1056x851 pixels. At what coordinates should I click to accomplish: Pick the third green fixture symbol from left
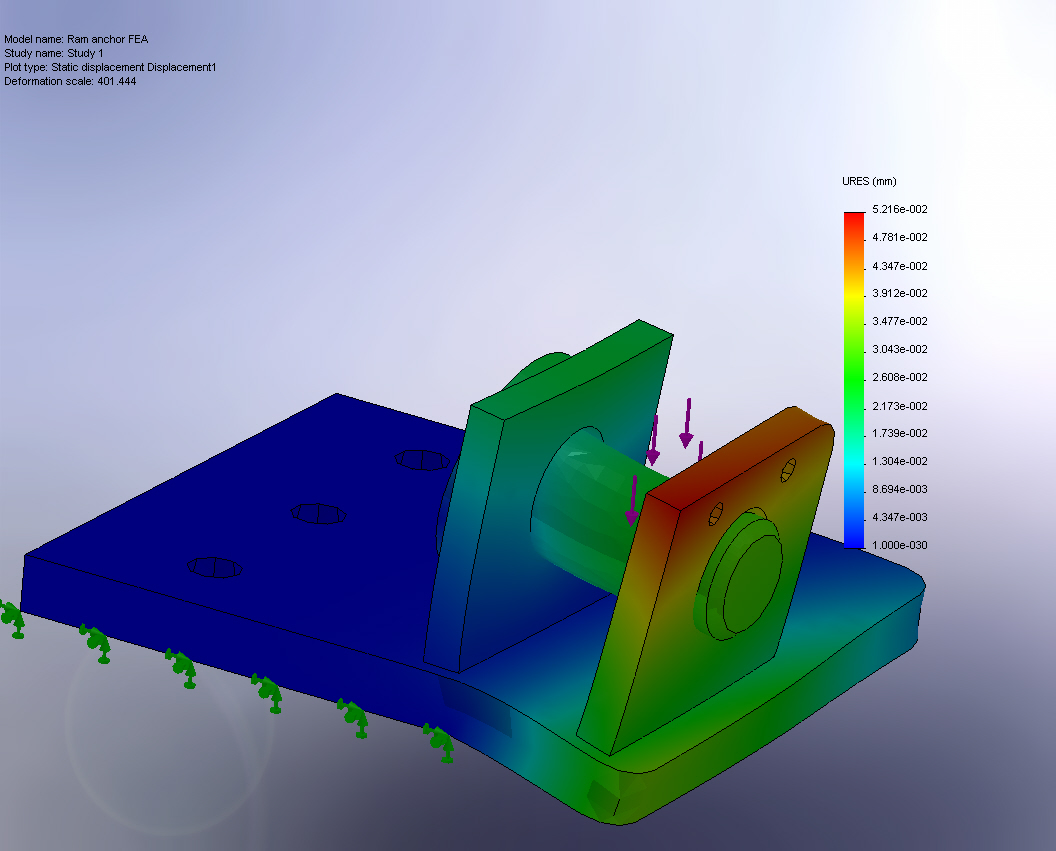click(x=182, y=667)
